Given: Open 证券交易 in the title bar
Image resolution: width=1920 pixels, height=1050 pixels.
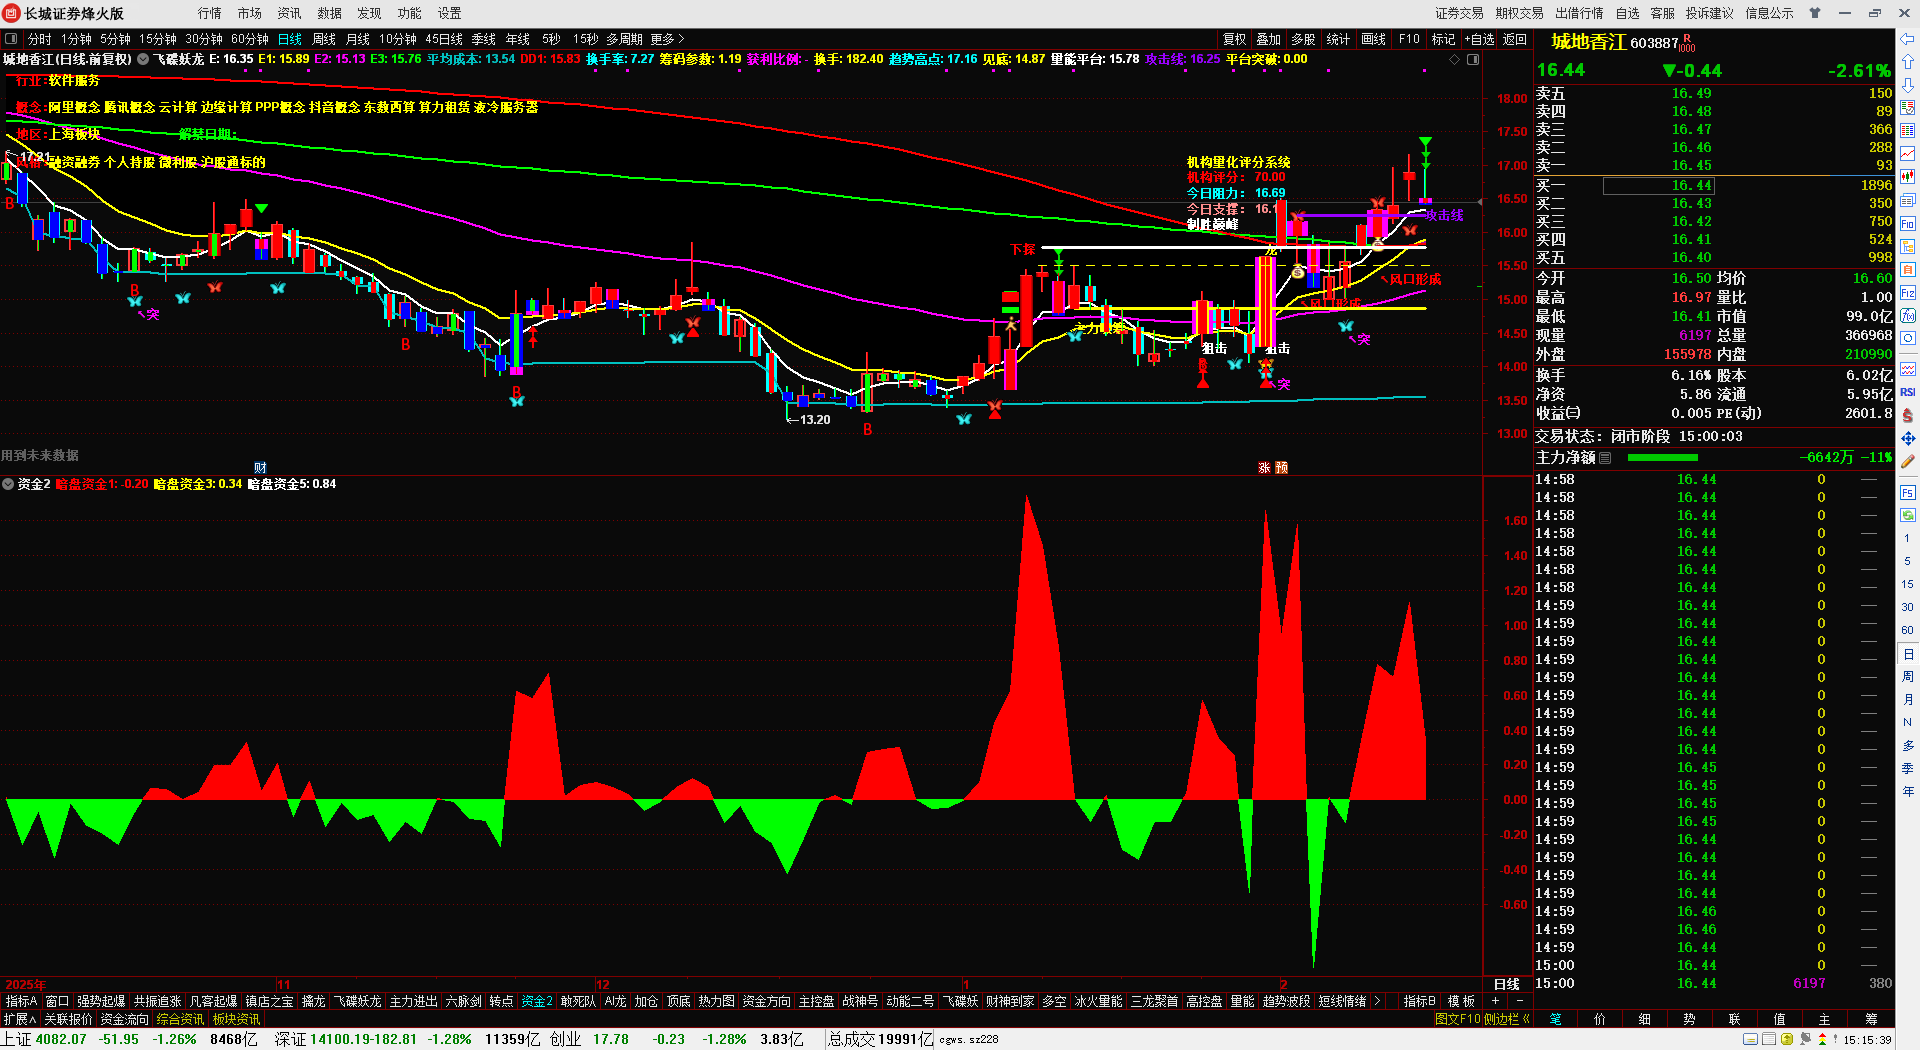Looking at the screenshot, I should click(x=1459, y=13).
